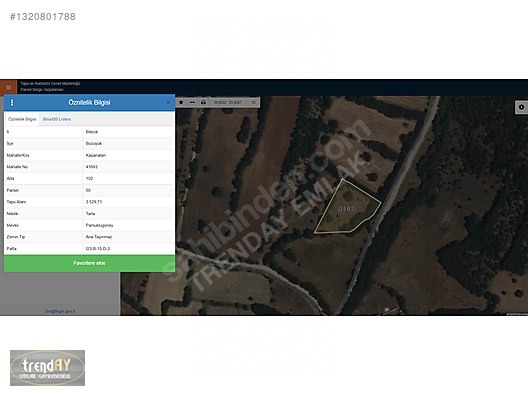This screenshot has width=528, height=396.
Task: Select the Bozüyük district value
Action: (x=94, y=143)
